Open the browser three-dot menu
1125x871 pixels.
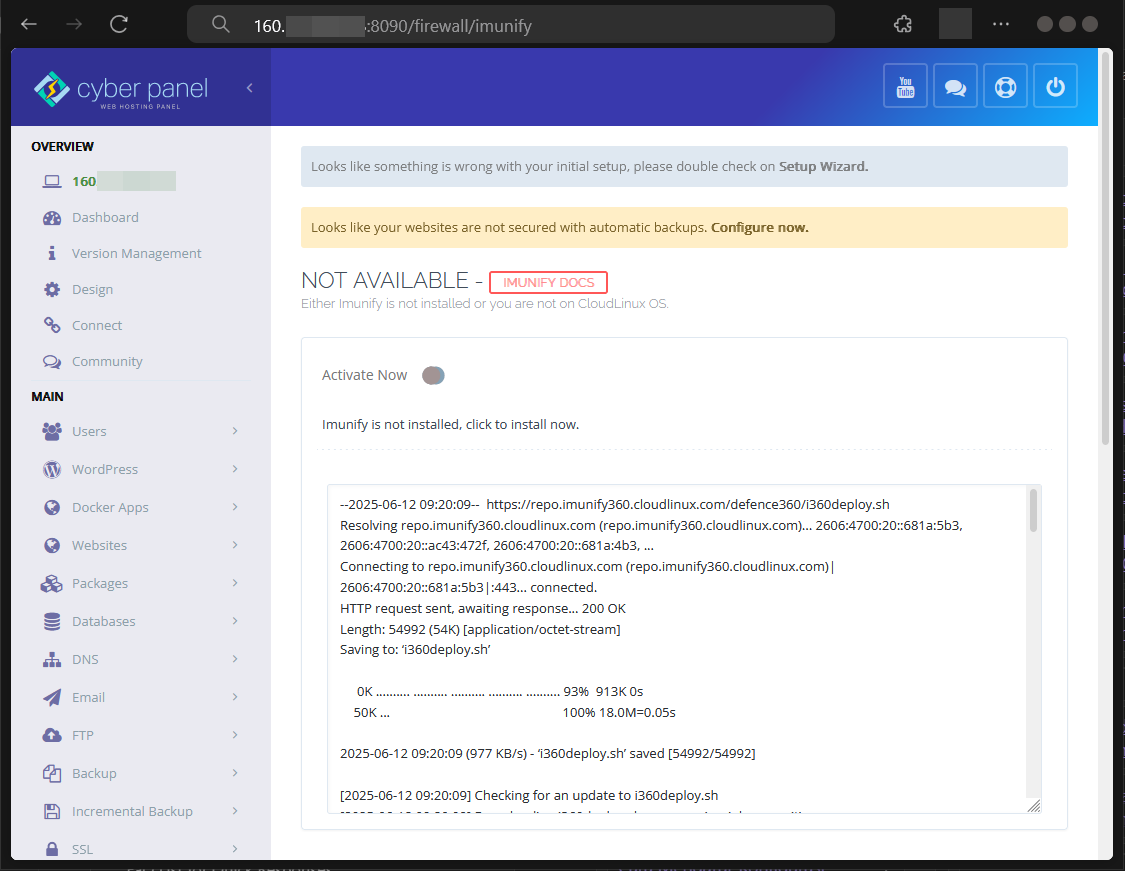(1001, 24)
